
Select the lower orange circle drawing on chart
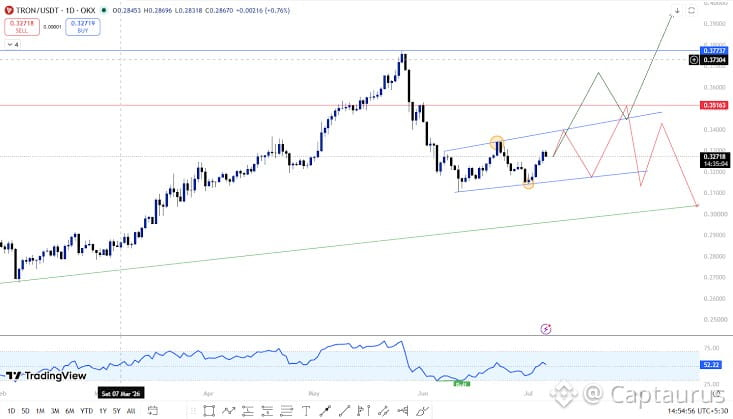tap(528, 184)
